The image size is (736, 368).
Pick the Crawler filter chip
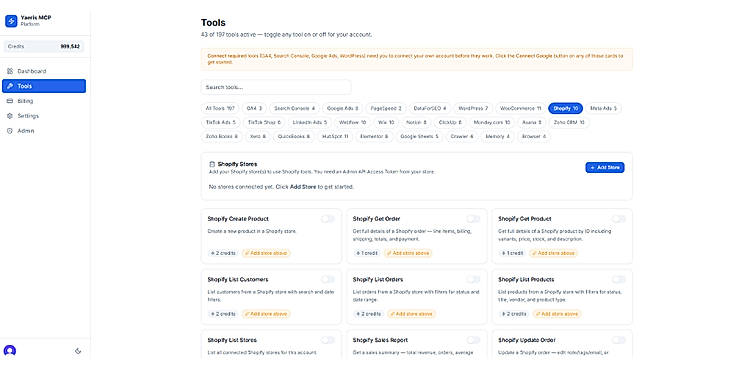pos(462,137)
